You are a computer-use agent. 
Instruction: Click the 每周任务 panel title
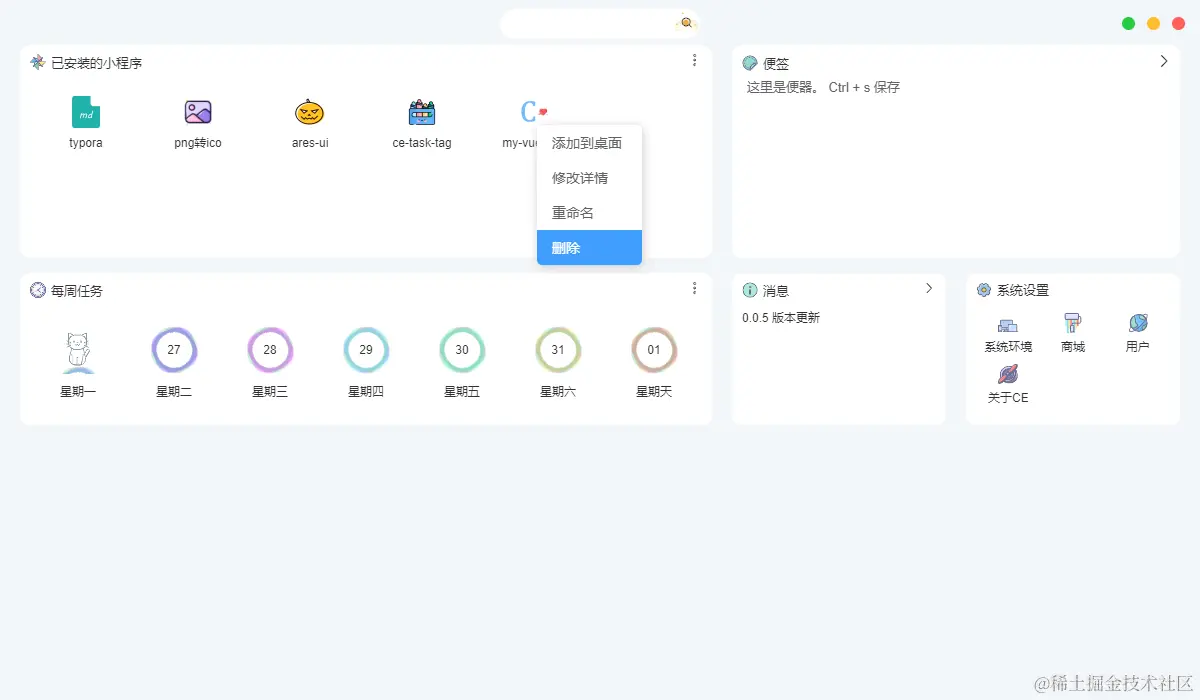(x=77, y=291)
